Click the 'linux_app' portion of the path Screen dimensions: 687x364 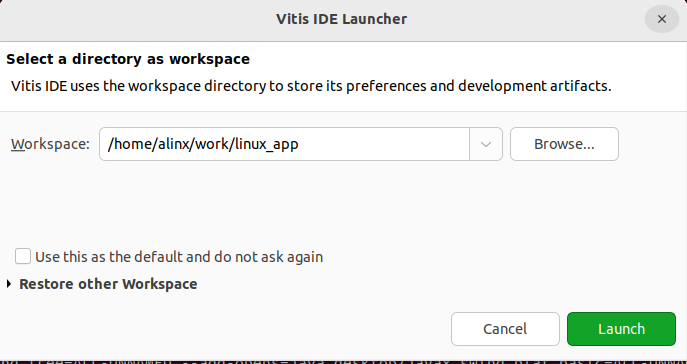(267, 145)
